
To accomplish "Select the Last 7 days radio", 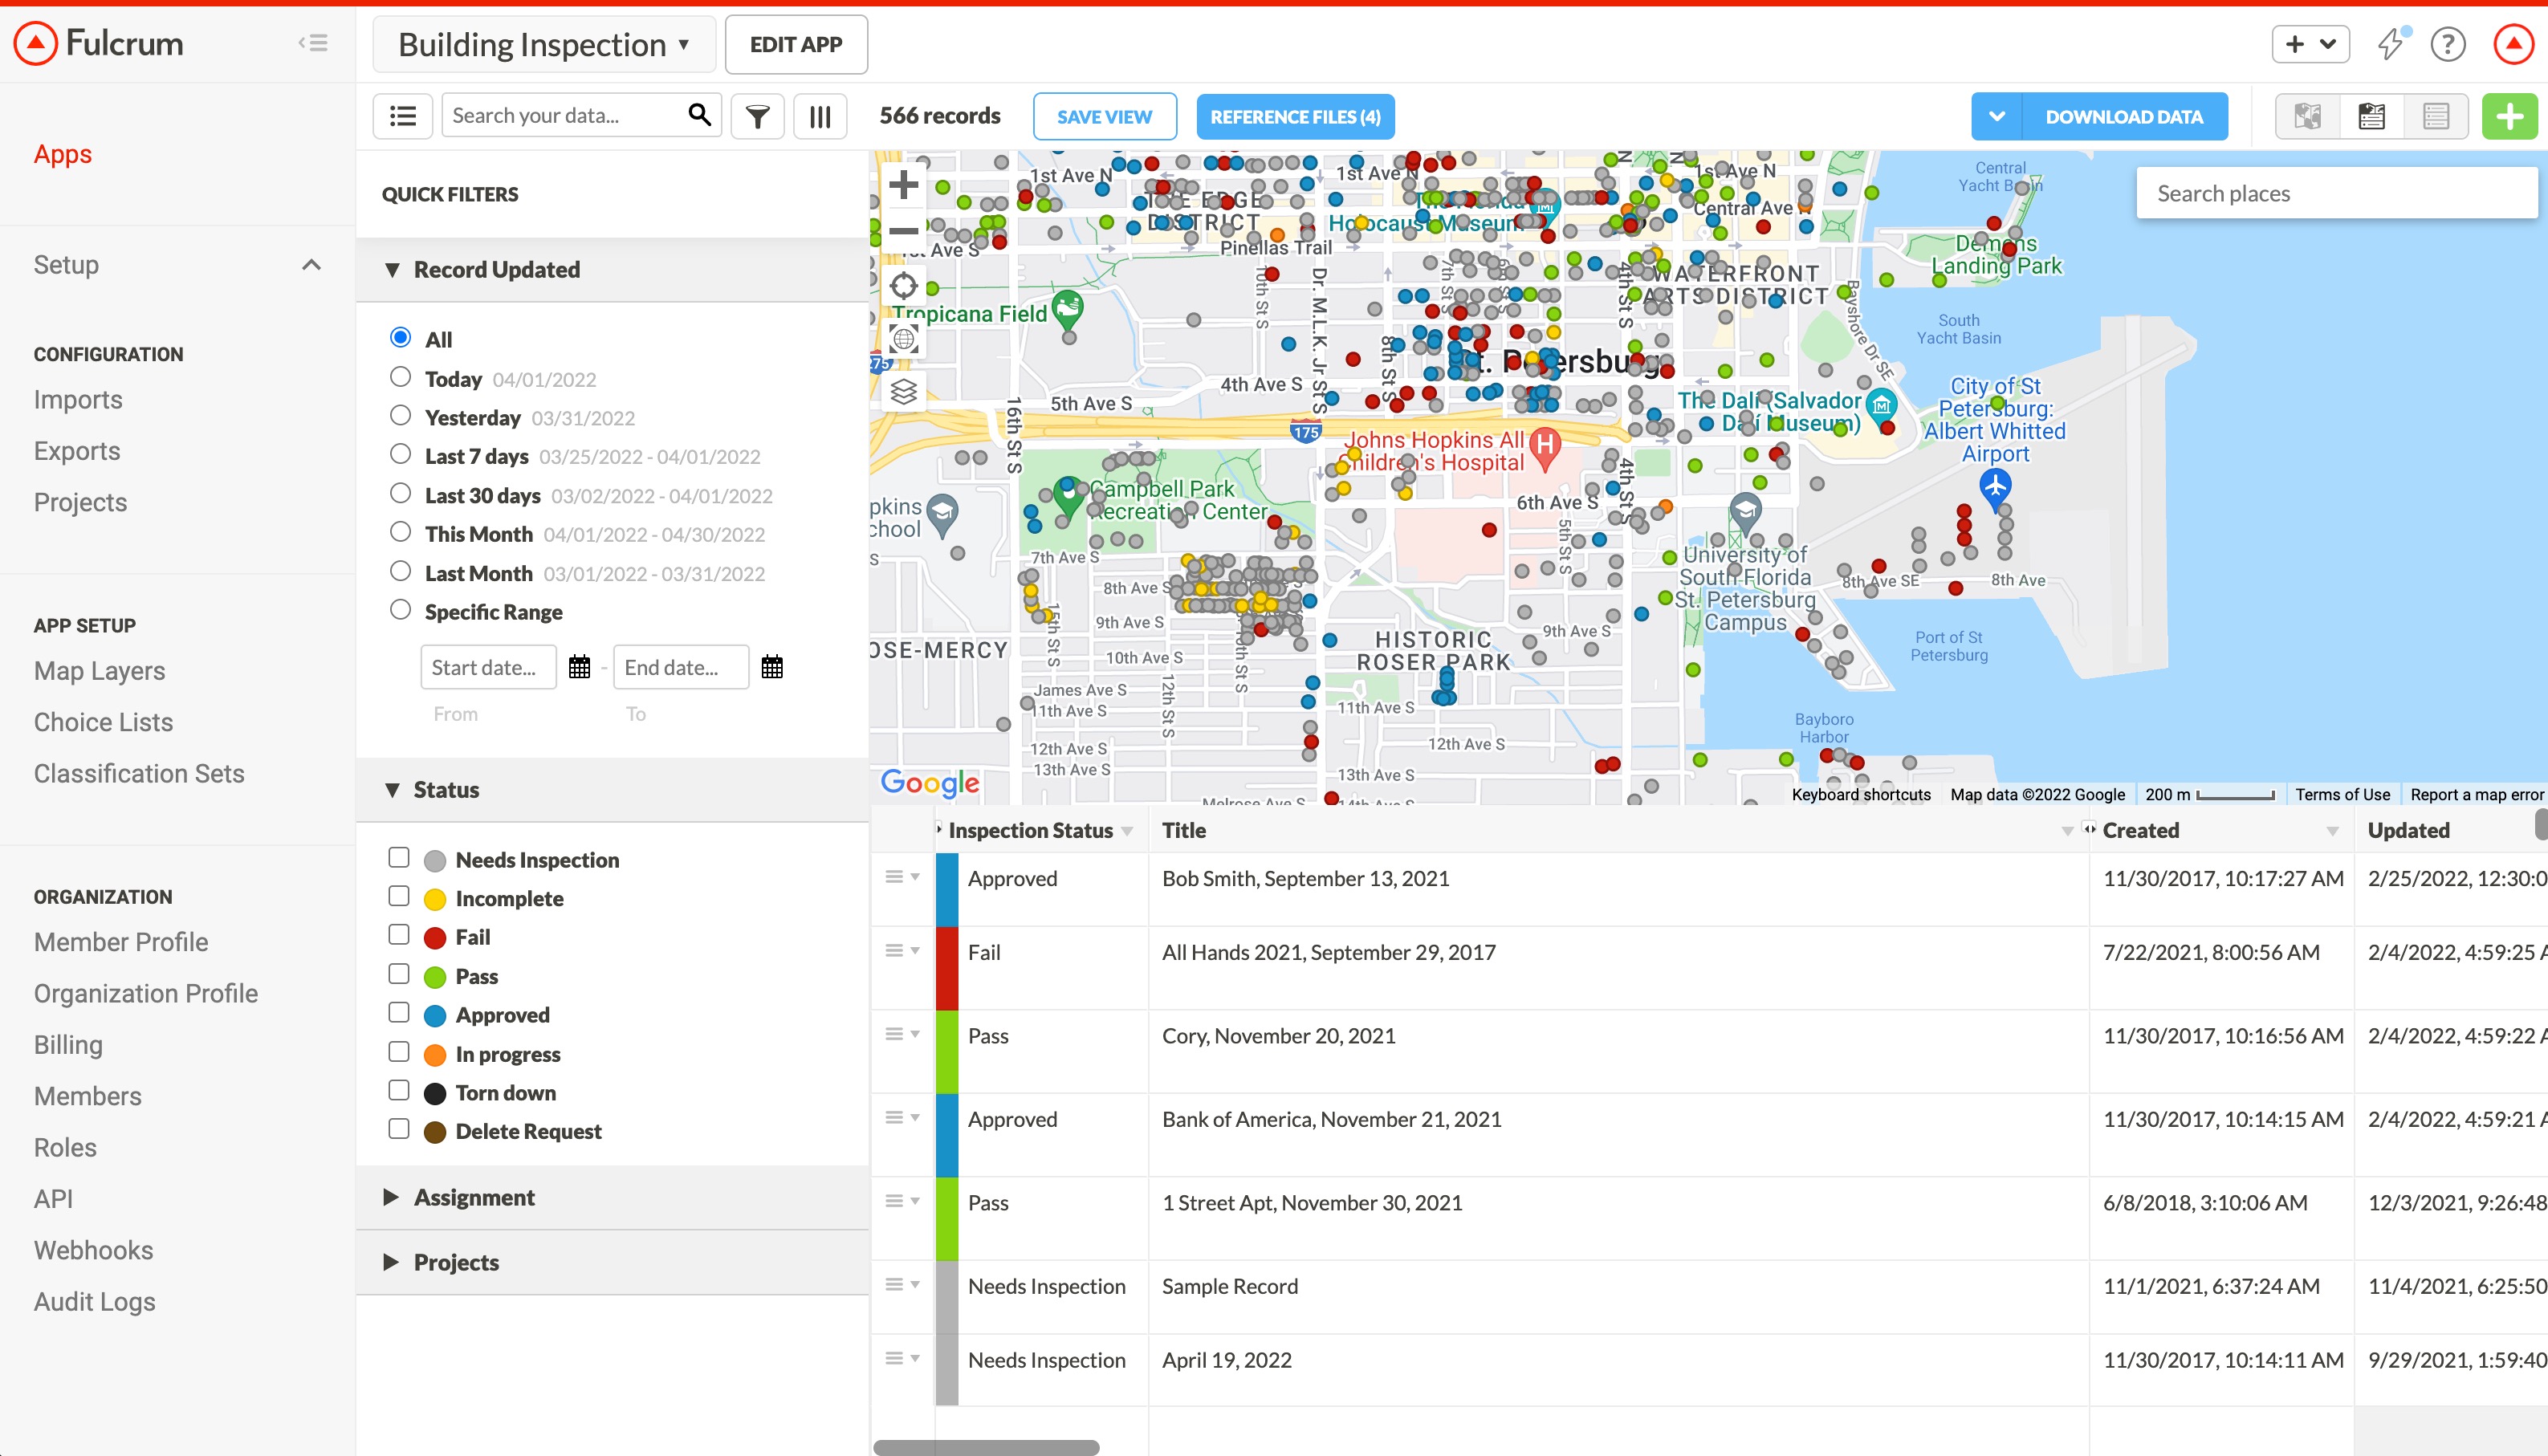I will (x=400, y=455).
